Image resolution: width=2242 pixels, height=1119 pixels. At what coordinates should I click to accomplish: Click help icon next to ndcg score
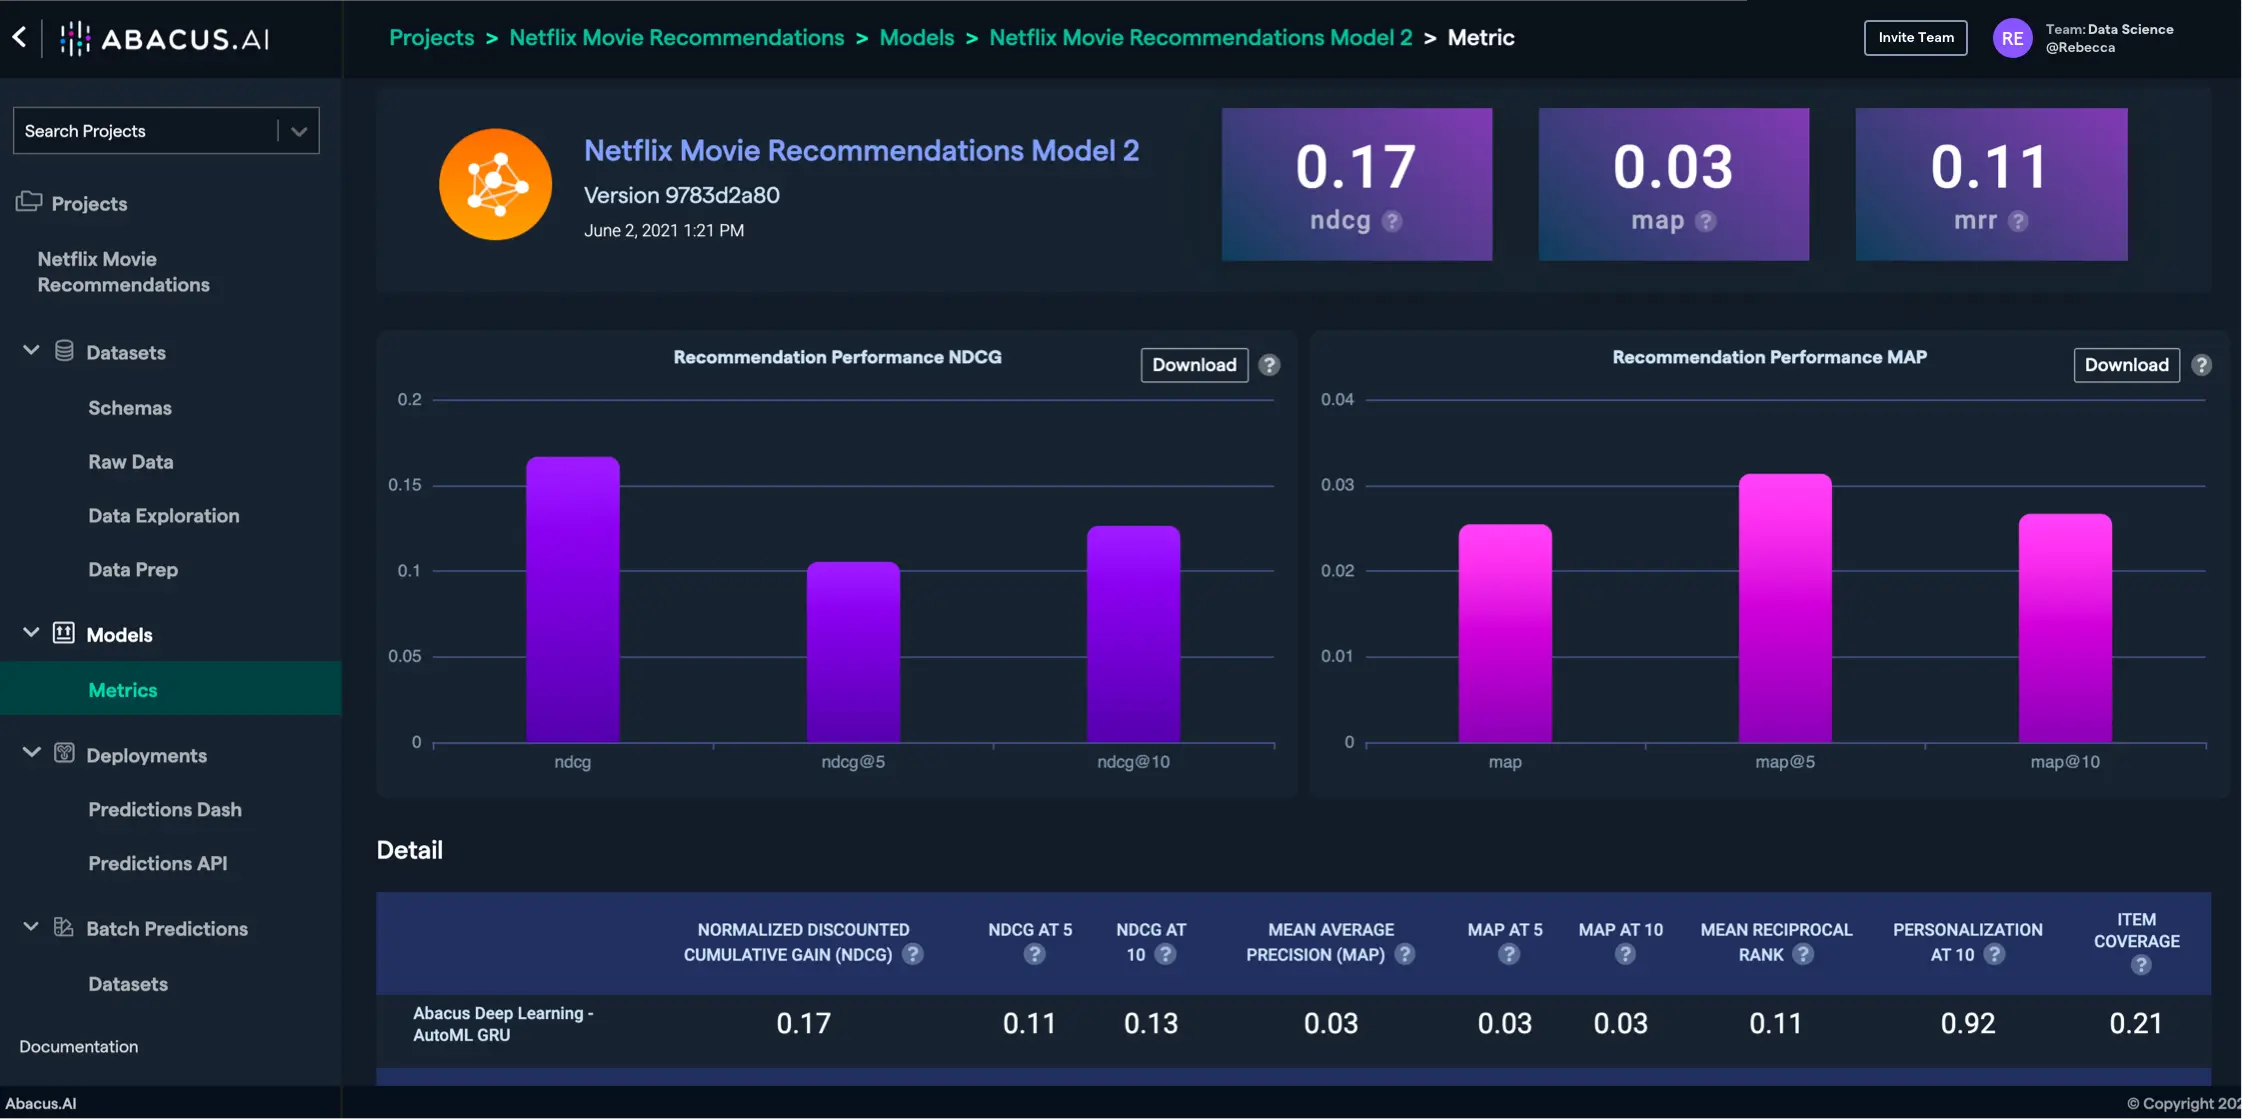click(1392, 221)
